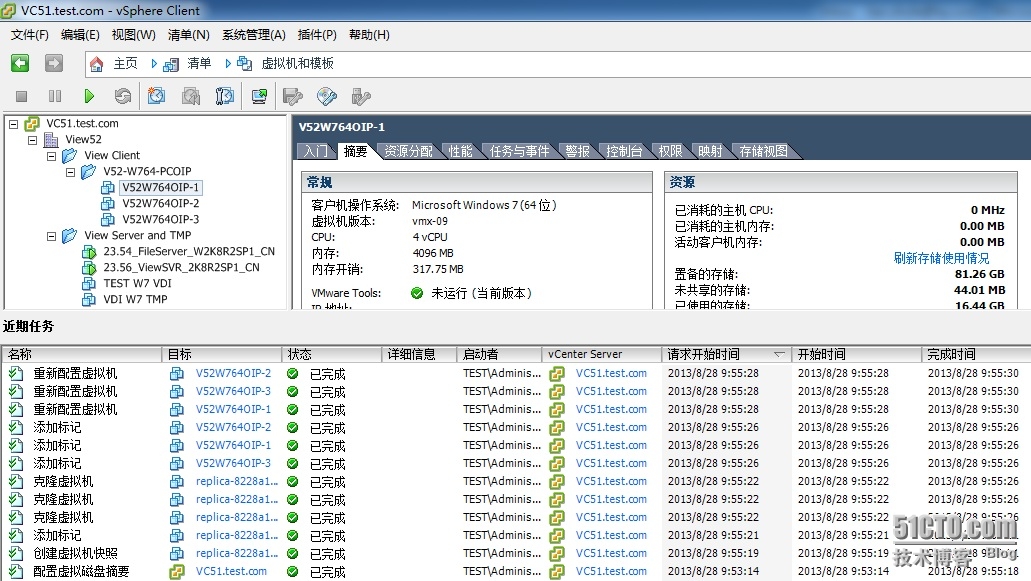Viewport: 1031px width, 581px height.
Task: Click the reset VM circular arrows icon
Action: [123, 97]
